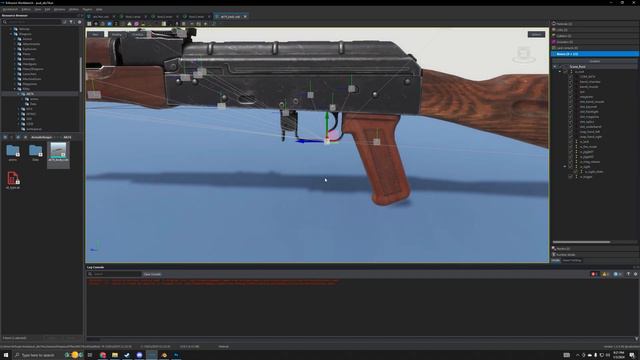This screenshot has height=360, width=640.
Task: Click Resource Browser tree vertical scrollbar
Action: click(80, 74)
